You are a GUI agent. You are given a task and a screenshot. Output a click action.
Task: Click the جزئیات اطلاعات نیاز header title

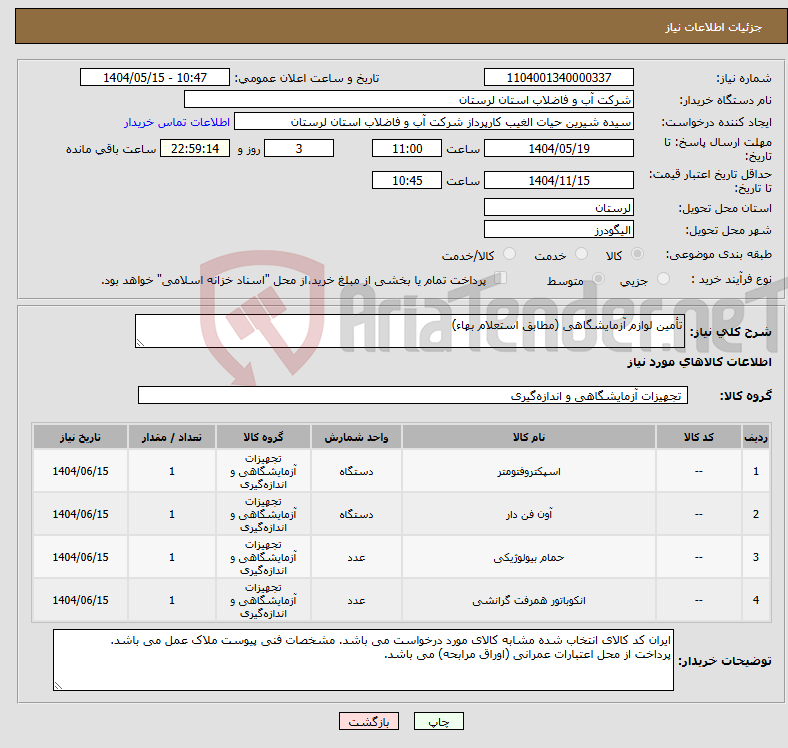tap(713, 27)
